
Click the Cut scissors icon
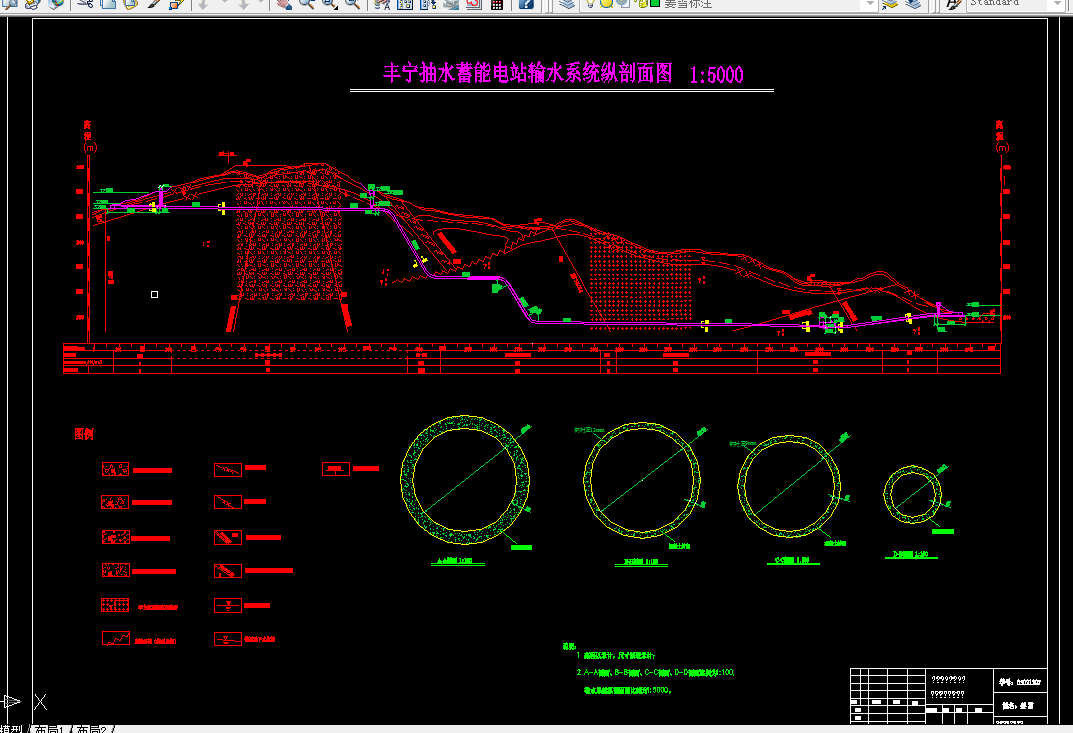(85, 3)
